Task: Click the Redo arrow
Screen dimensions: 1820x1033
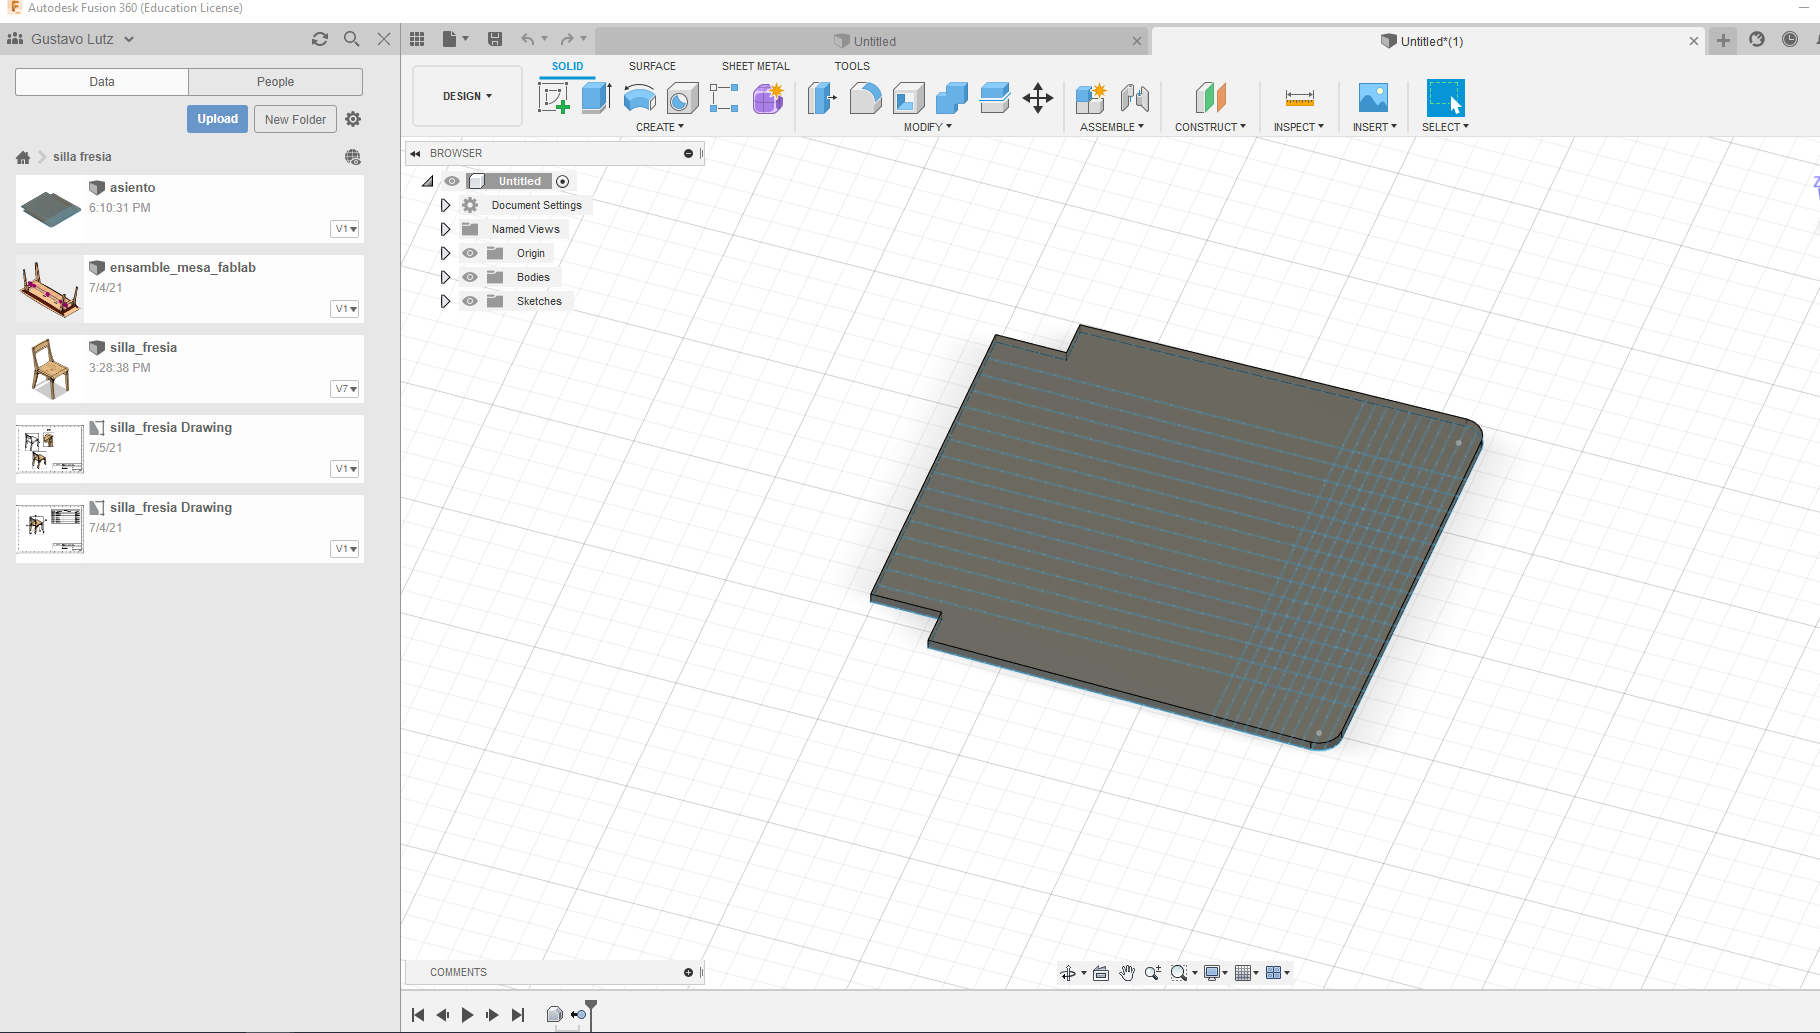Action: point(567,39)
